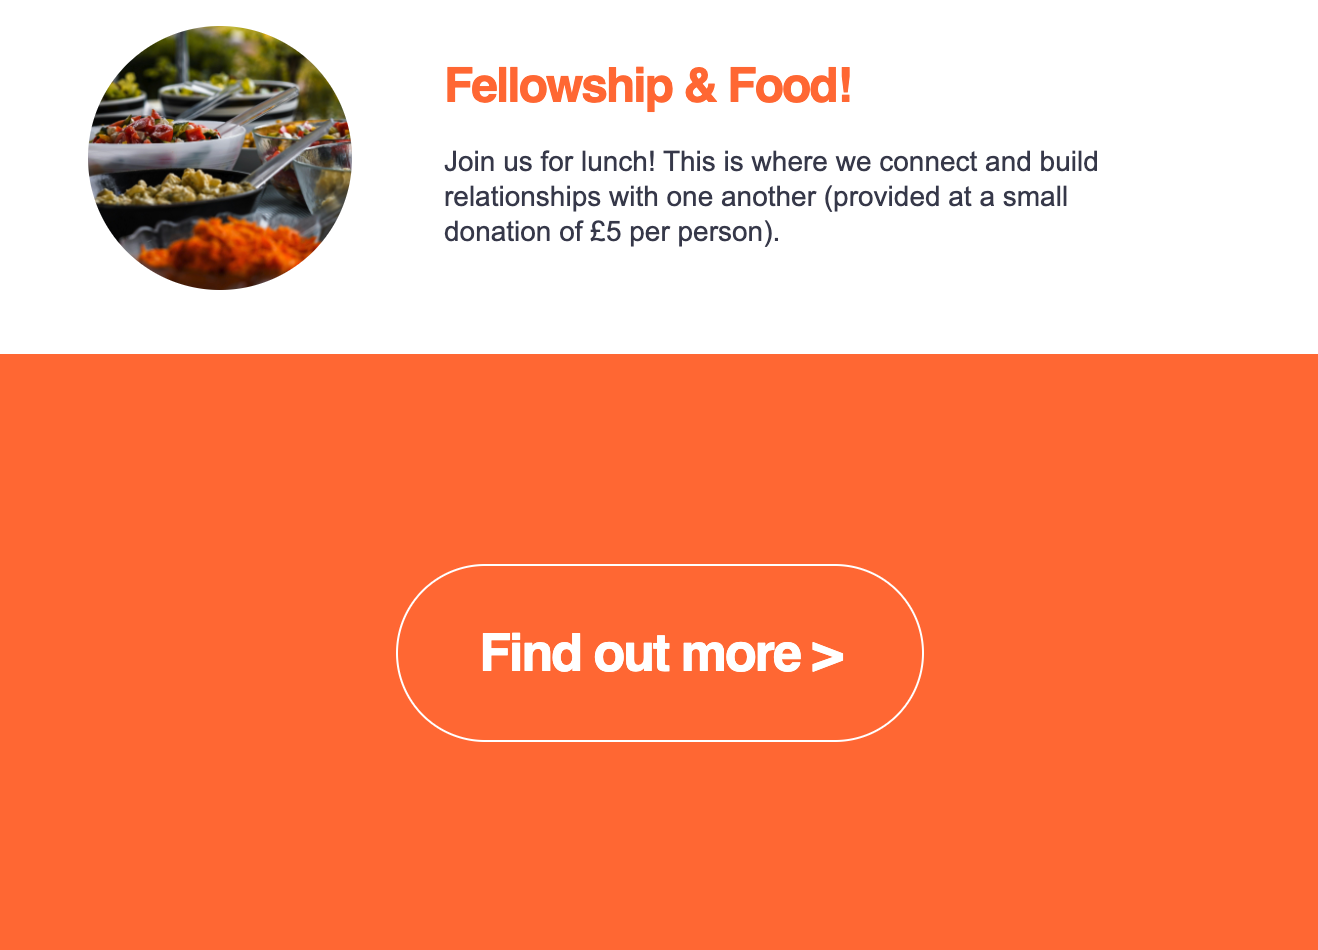Click the greater-than arrow in the button
Image resolution: width=1318 pixels, height=950 pixels.
point(827,656)
